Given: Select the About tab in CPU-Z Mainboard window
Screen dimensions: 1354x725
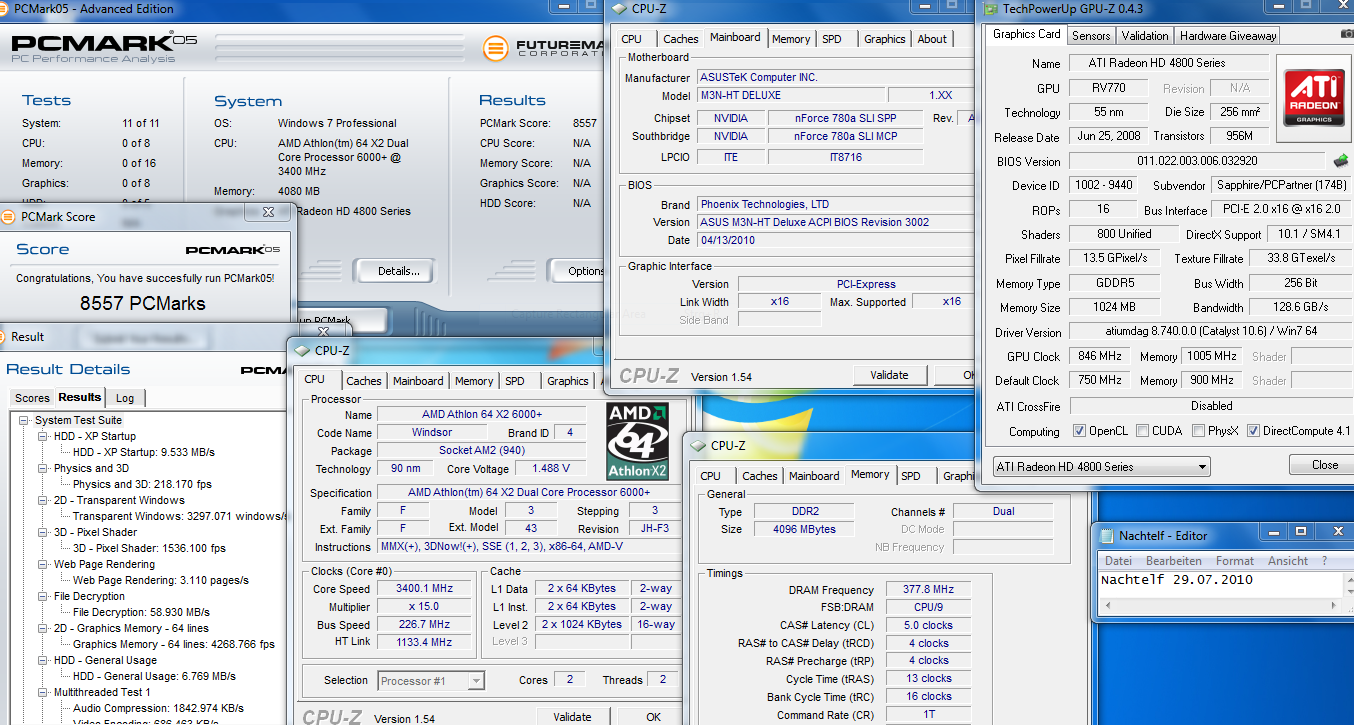Looking at the screenshot, I should [932, 39].
